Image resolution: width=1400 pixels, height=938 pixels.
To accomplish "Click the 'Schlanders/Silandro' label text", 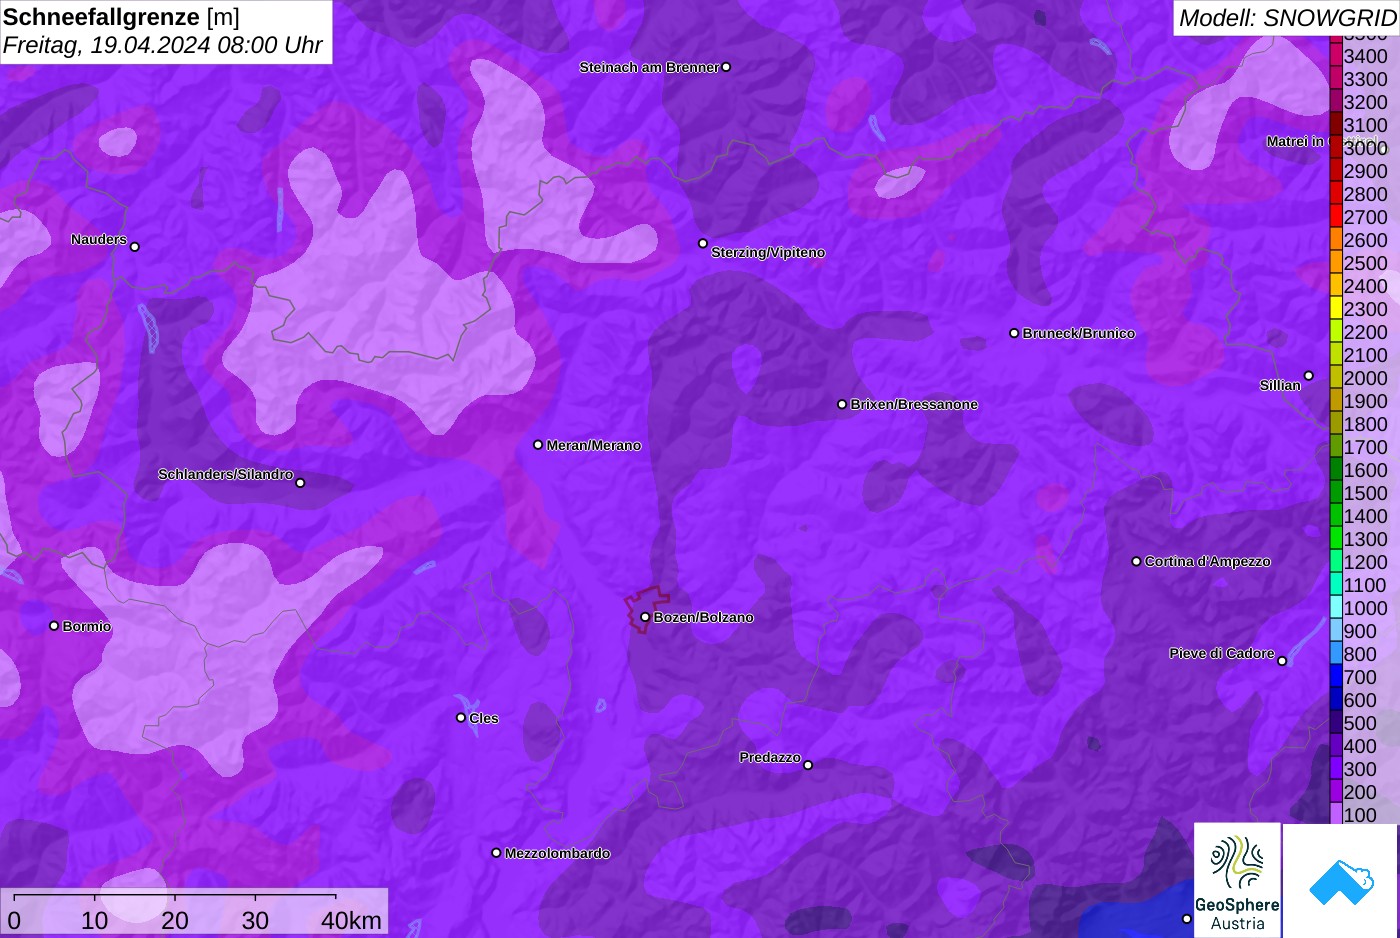I will click(226, 474).
